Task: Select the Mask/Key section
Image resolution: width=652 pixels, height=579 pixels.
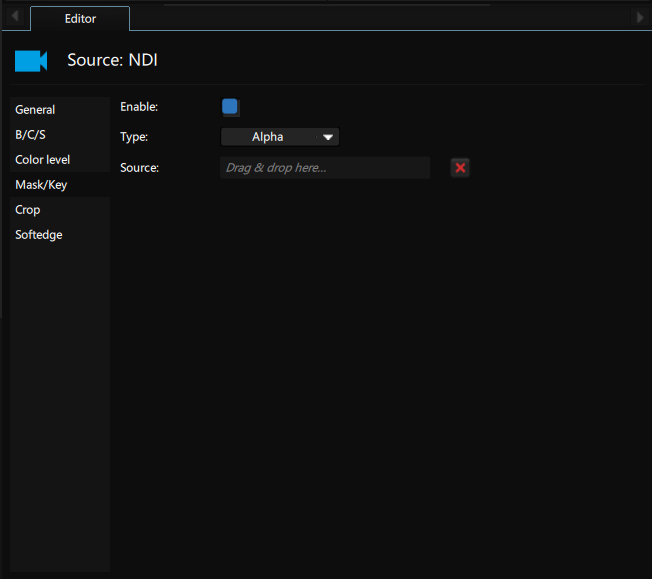Action: (x=60, y=185)
